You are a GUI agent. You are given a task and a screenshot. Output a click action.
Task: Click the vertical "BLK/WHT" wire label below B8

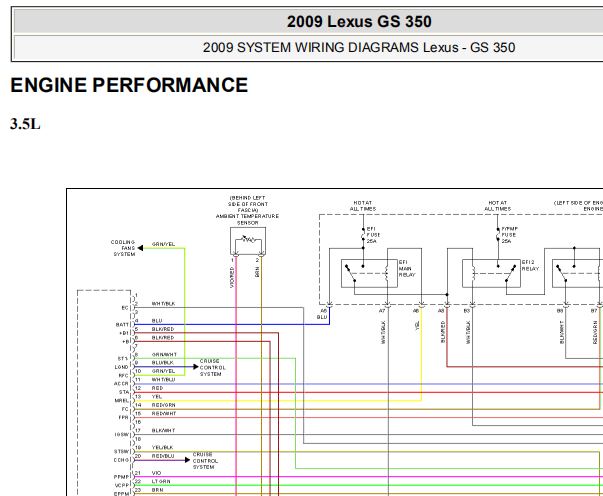[561, 332]
